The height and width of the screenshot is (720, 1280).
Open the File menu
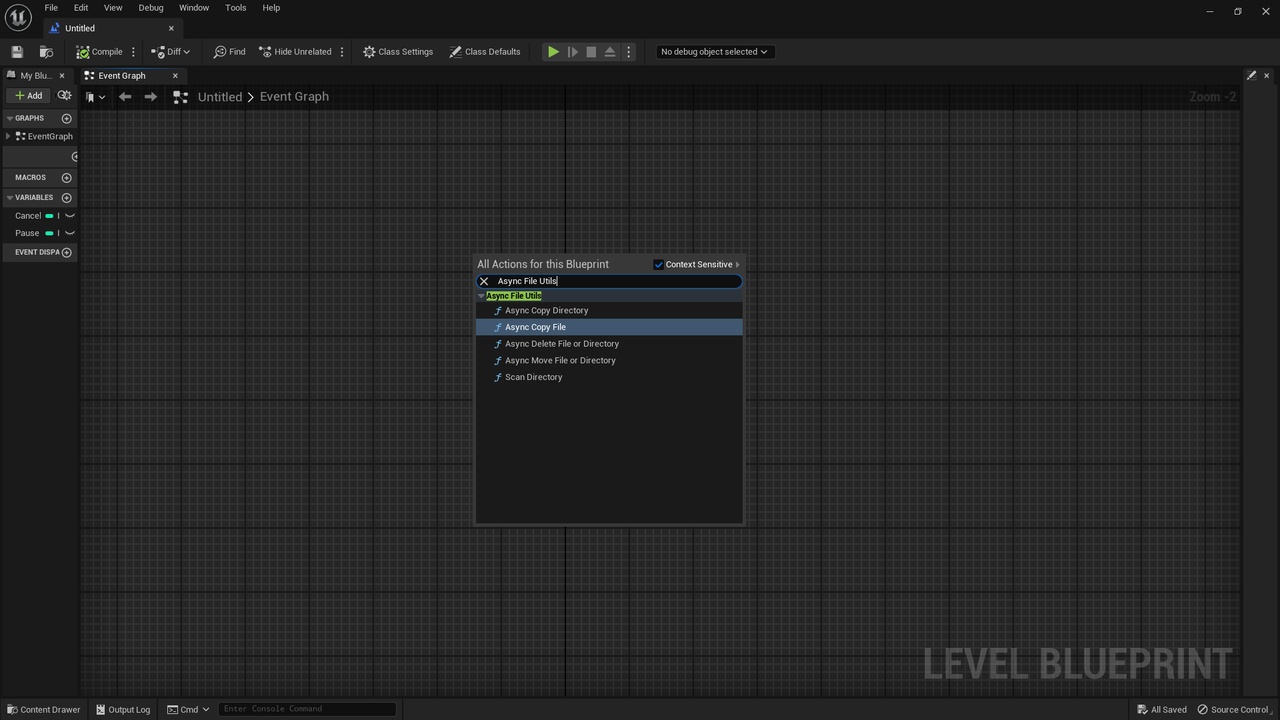coord(51,8)
